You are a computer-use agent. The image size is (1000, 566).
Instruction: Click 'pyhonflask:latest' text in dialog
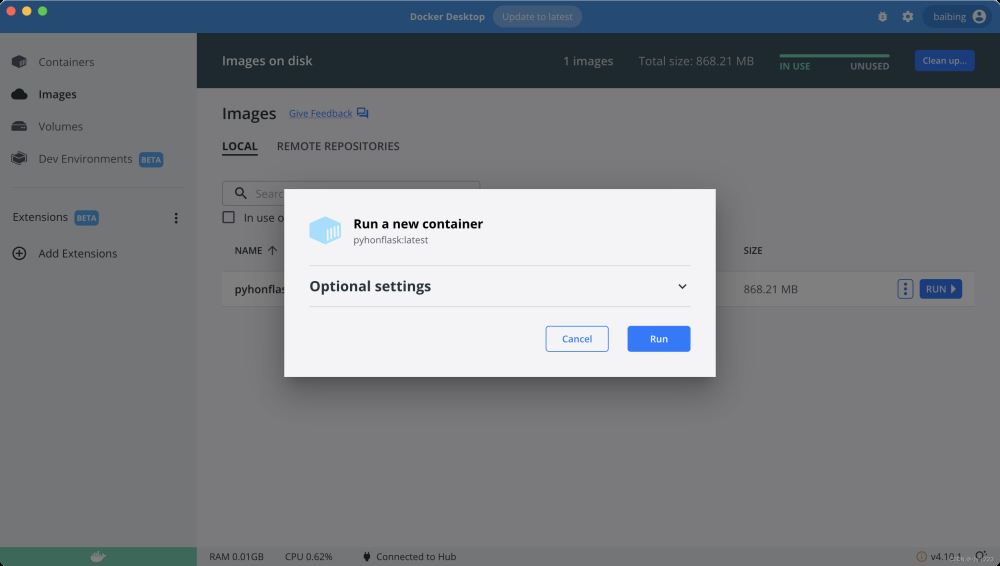tap(390, 240)
